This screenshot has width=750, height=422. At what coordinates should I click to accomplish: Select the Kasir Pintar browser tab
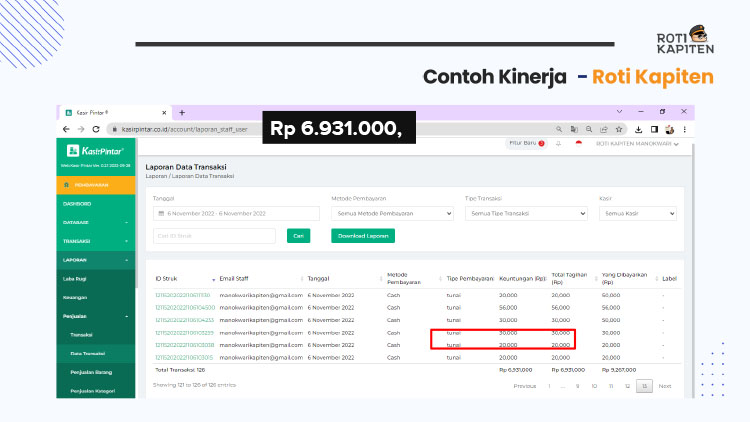pos(115,113)
